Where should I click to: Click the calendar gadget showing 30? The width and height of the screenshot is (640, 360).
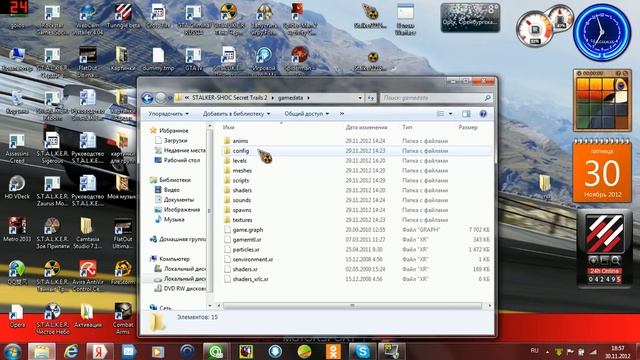click(602, 171)
